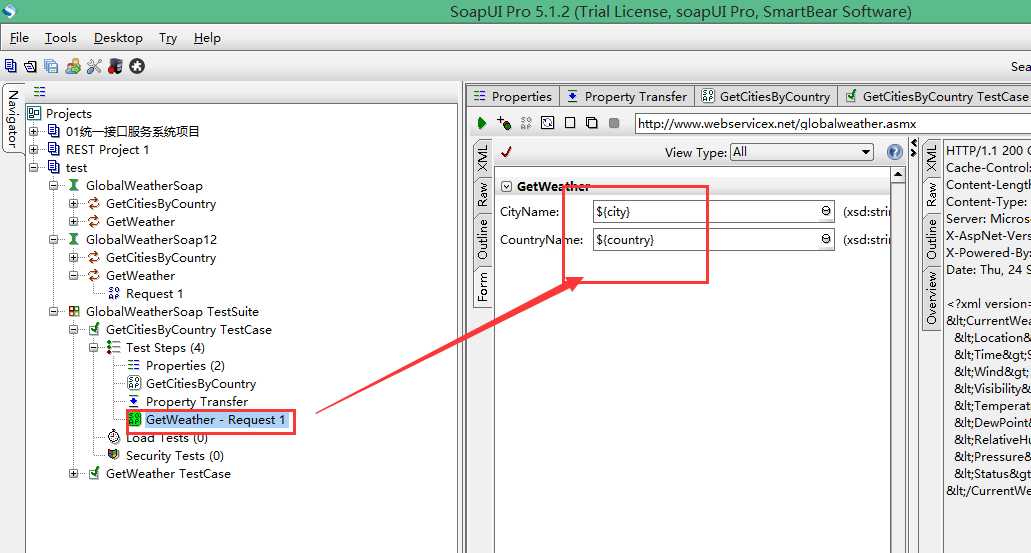
Task: Click the recreate request arrows icon
Action: [x=548, y=123]
